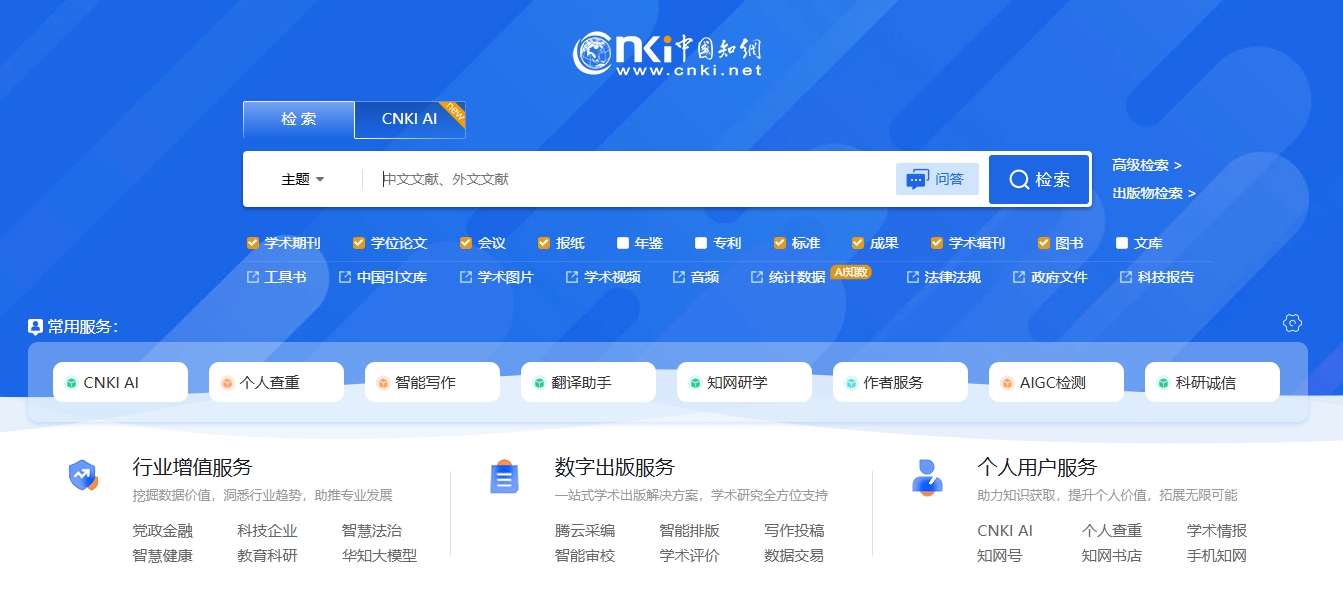
Task: Uncheck the 会议 checkbox
Action: [x=466, y=243]
